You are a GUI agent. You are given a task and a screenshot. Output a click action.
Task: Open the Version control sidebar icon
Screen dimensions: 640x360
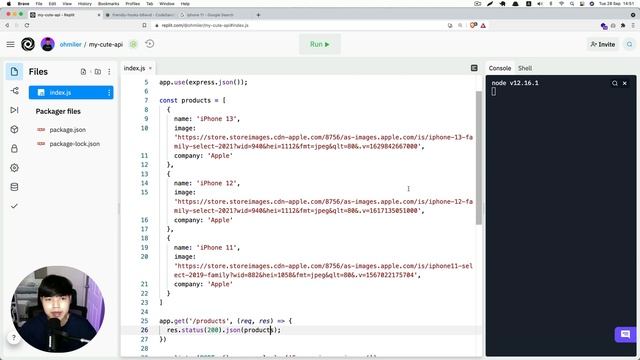14,91
